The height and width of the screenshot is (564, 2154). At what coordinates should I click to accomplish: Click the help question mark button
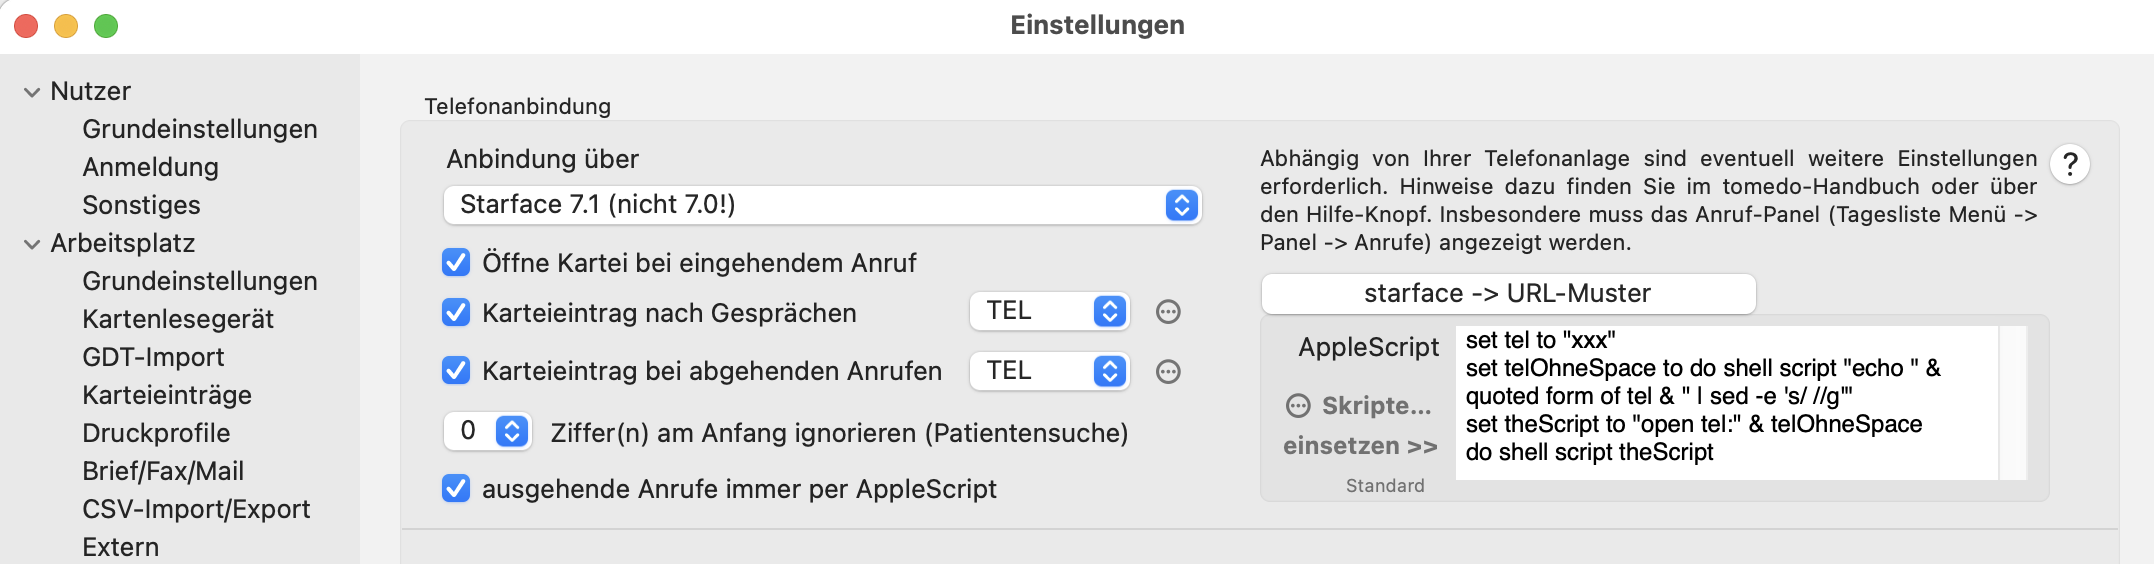(2070, 164)
